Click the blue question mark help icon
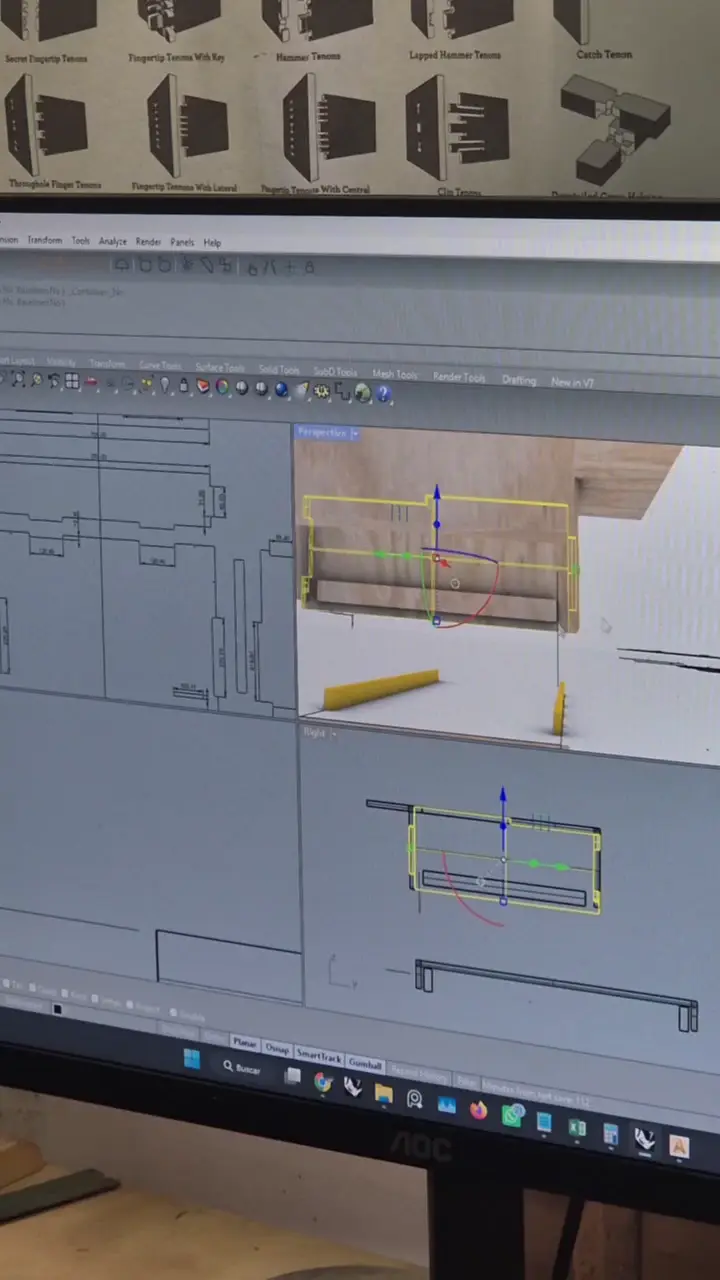Viewport: 720px width, 1280px height. pyautogui.click(x=383, y=394)
